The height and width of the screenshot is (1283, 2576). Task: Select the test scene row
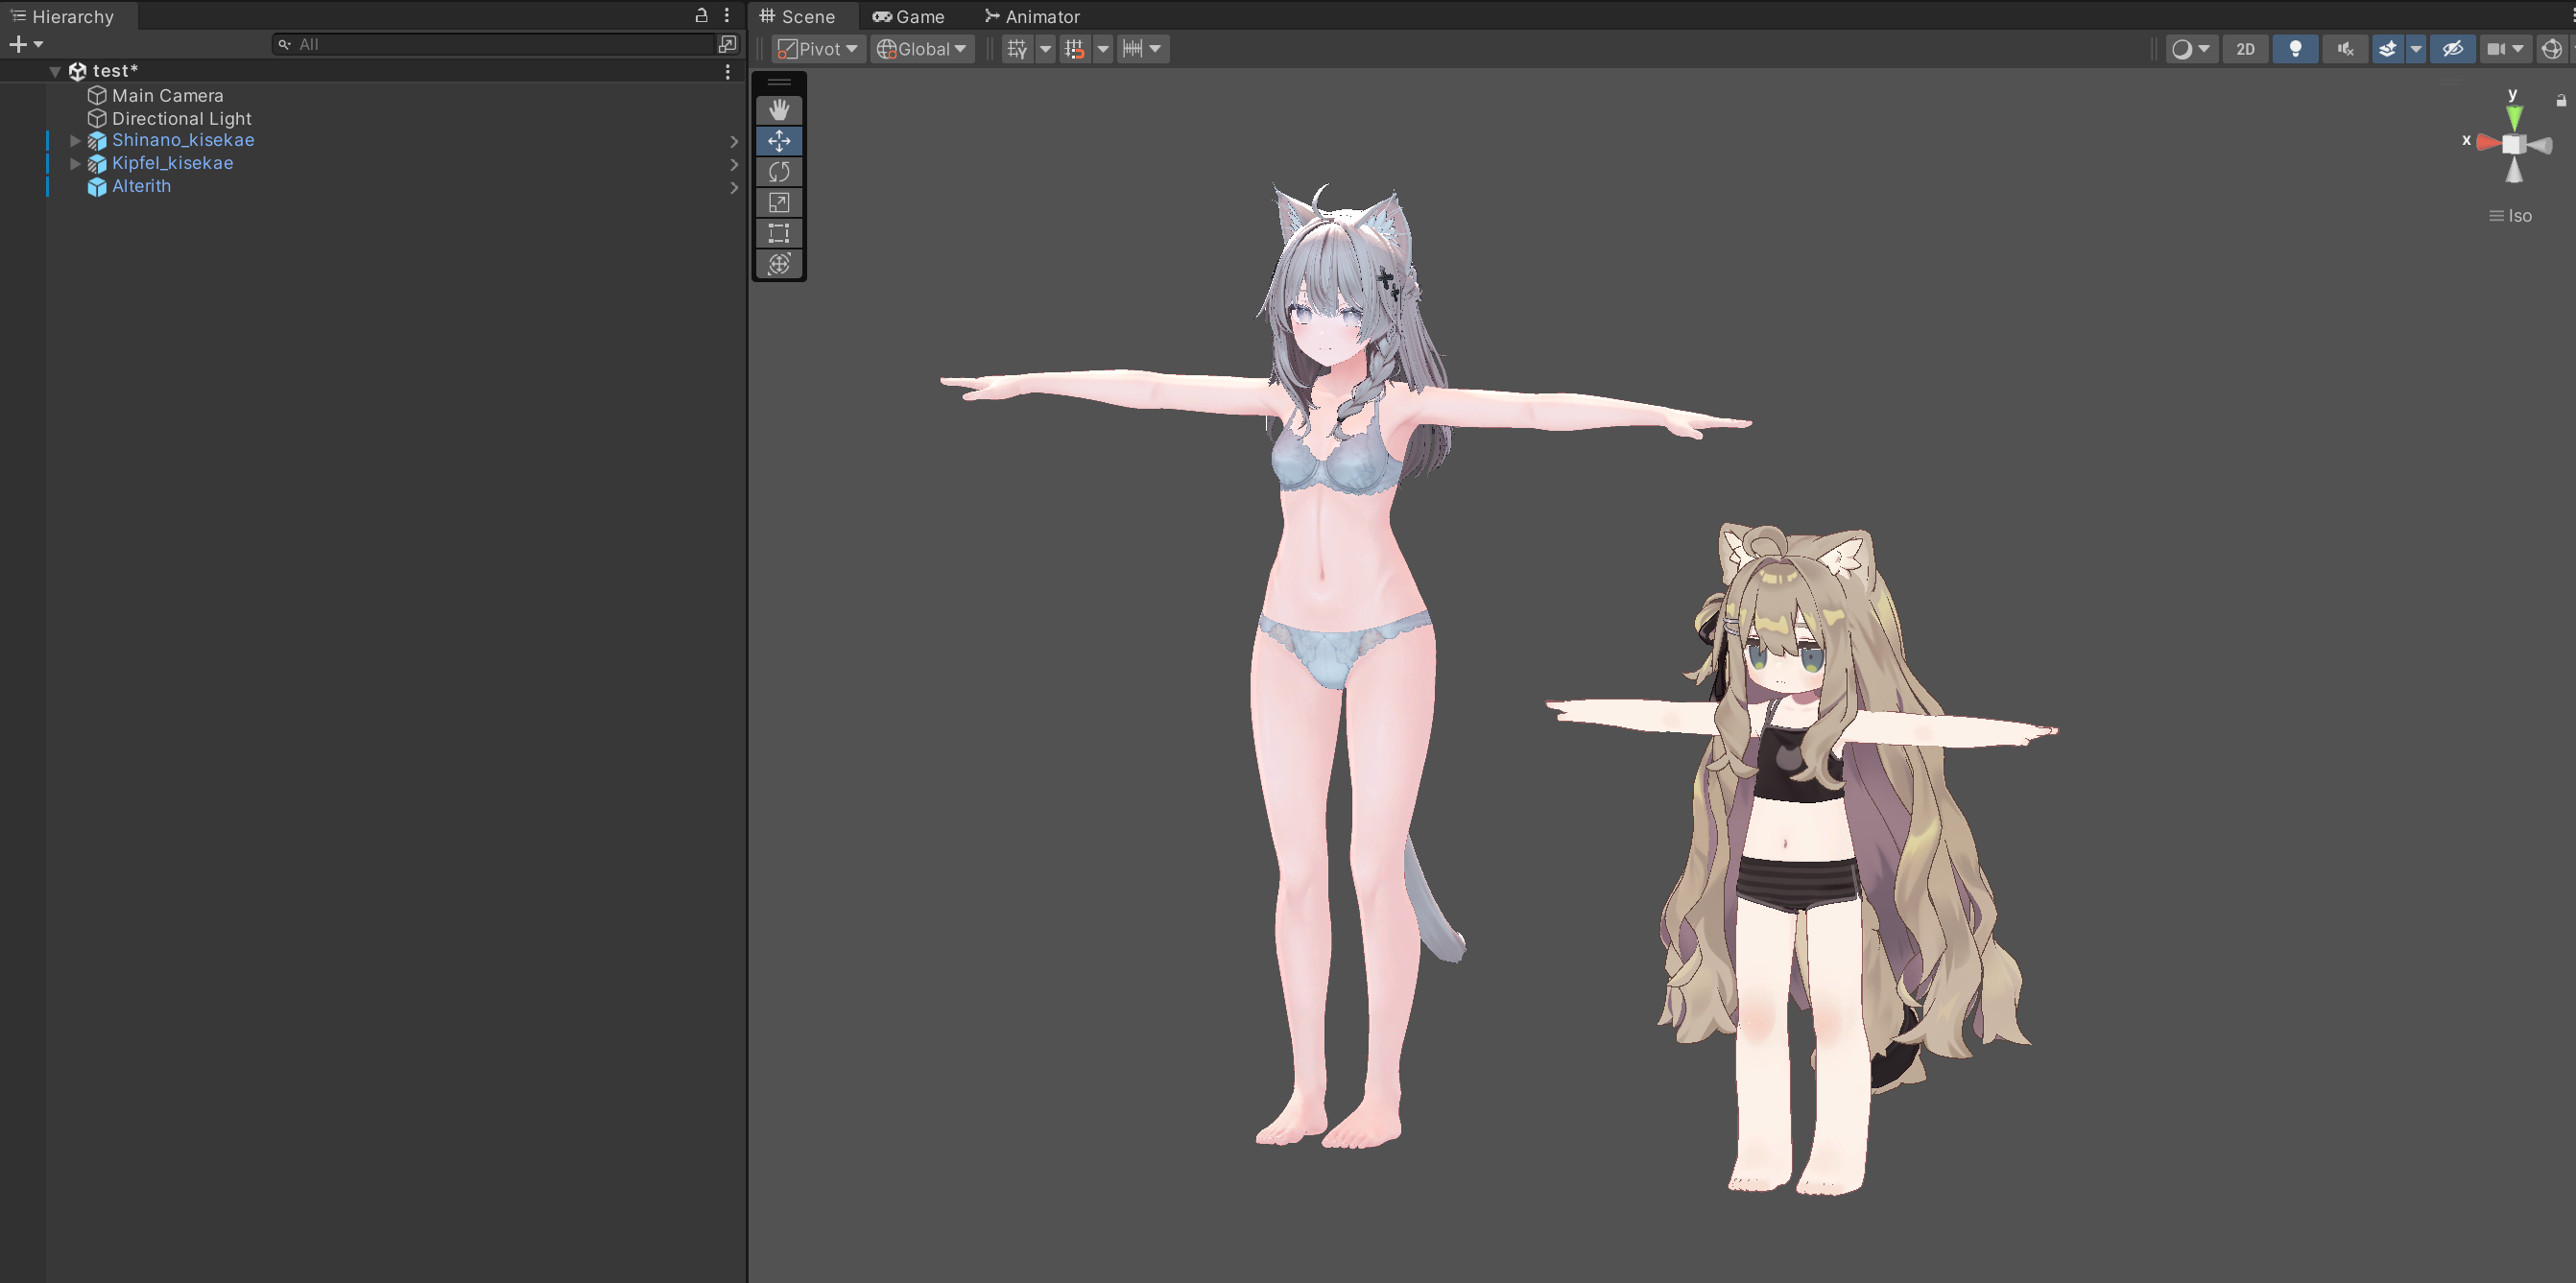pos(373,72)
